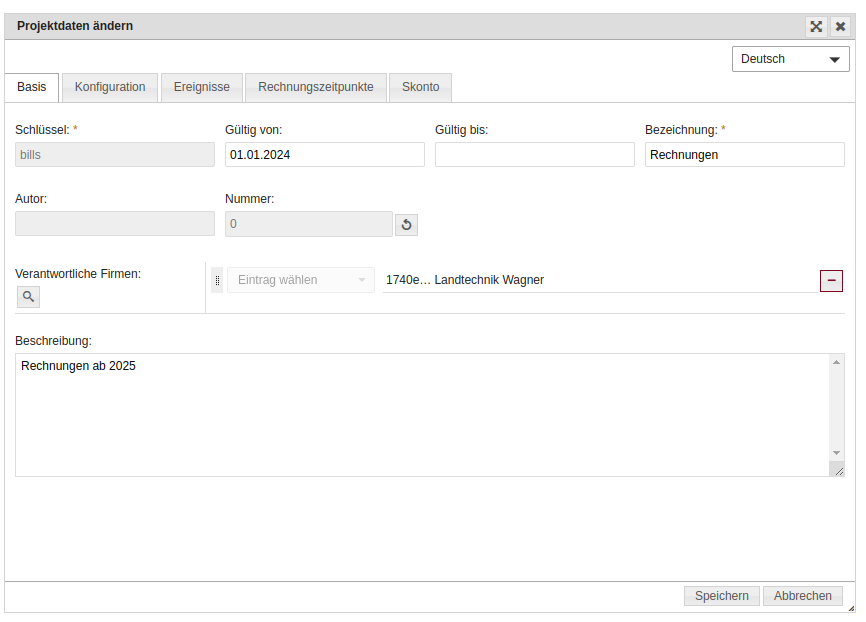Image resolution: width=866 pixels, height=622 pixels.
Task: Switch to the Konfiguration tab
Action: coord(110,87)
